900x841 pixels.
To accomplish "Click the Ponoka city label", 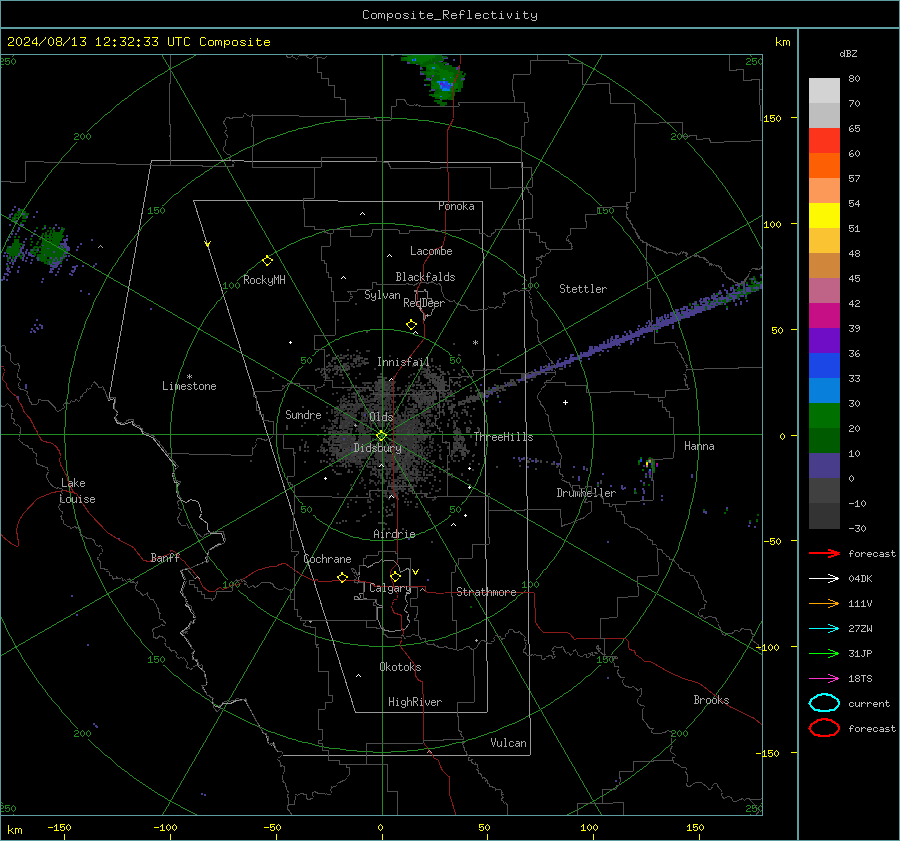I will 456,206.
